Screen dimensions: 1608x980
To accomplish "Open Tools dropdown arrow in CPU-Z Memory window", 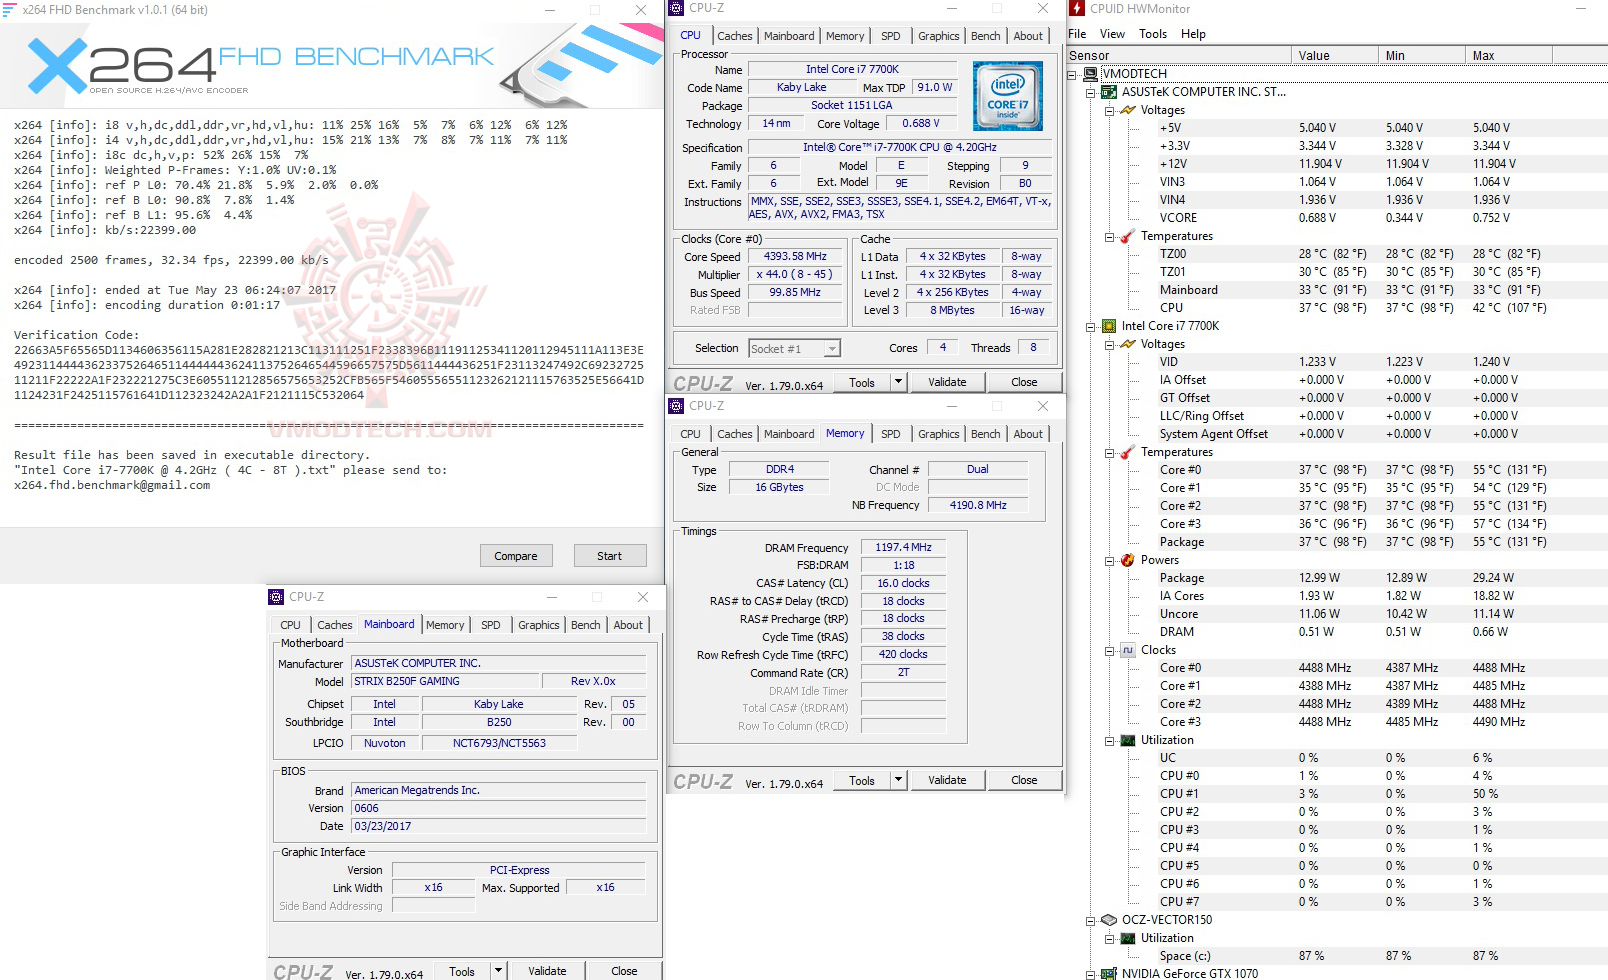I will pyautogui.click(x=898, y=780).
